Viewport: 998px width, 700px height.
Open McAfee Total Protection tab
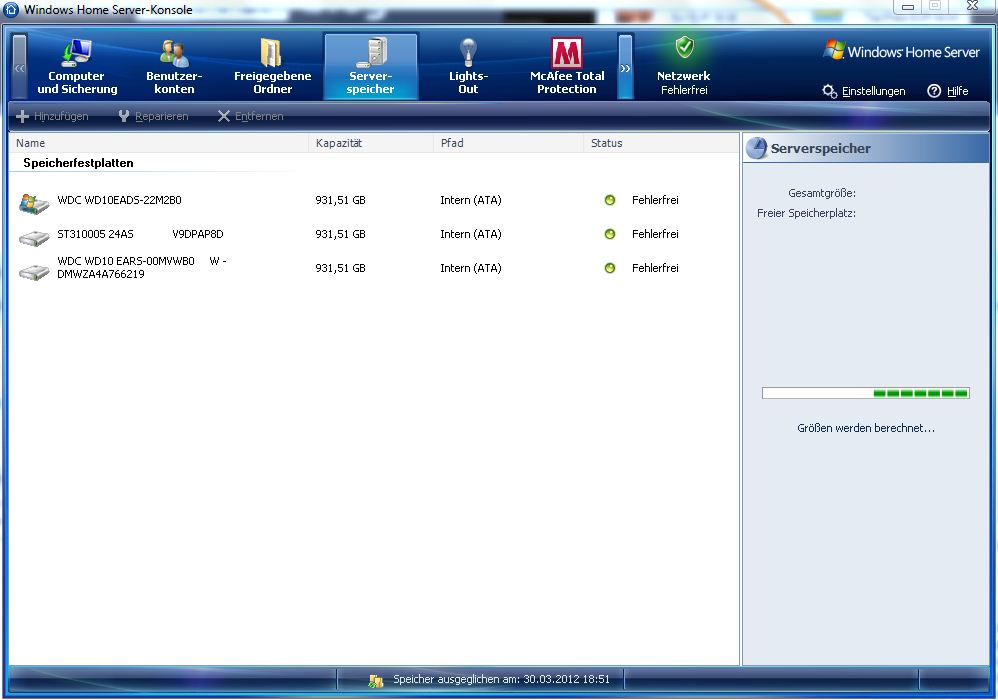(566, 67)
